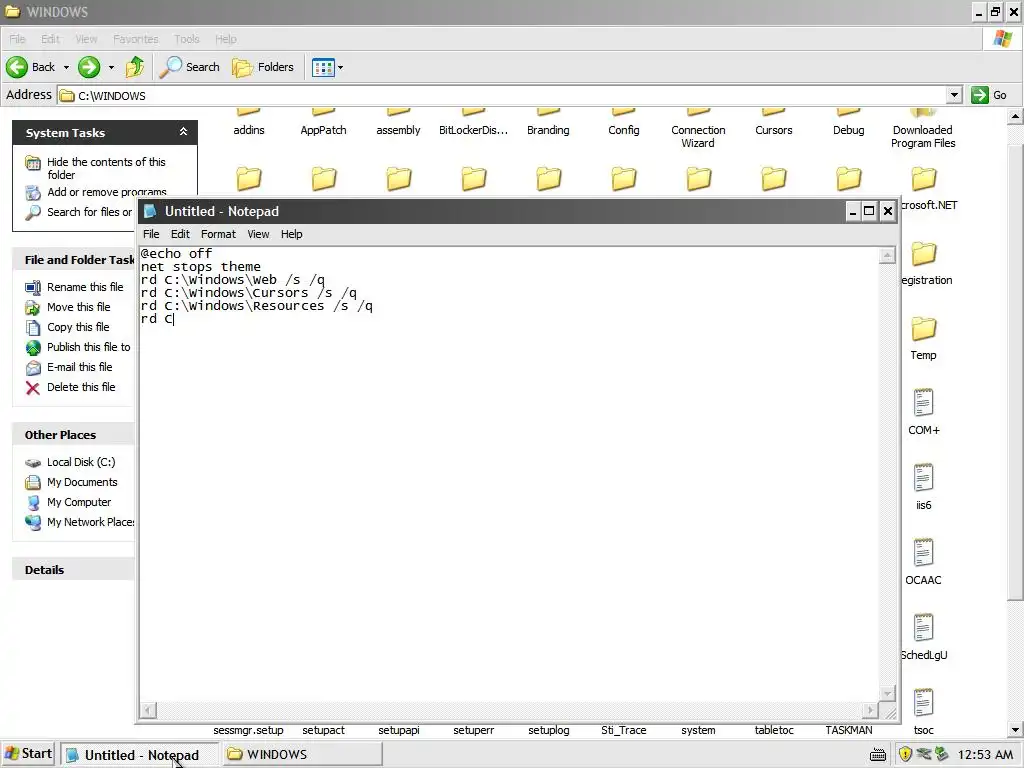Image resolution: width=1024 pixels, height=768 pixels.
Task: Click Hide the contents of this folder
Action: pos(106,168)
